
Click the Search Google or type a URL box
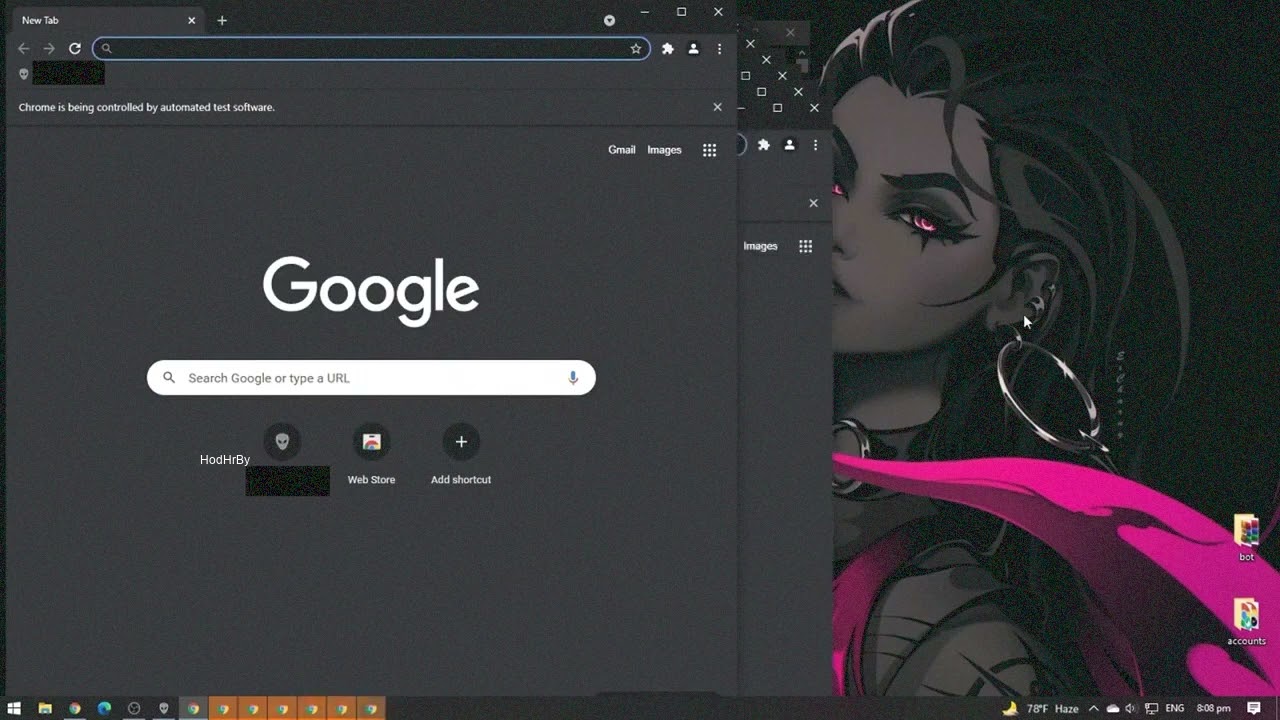coord(371,378)
